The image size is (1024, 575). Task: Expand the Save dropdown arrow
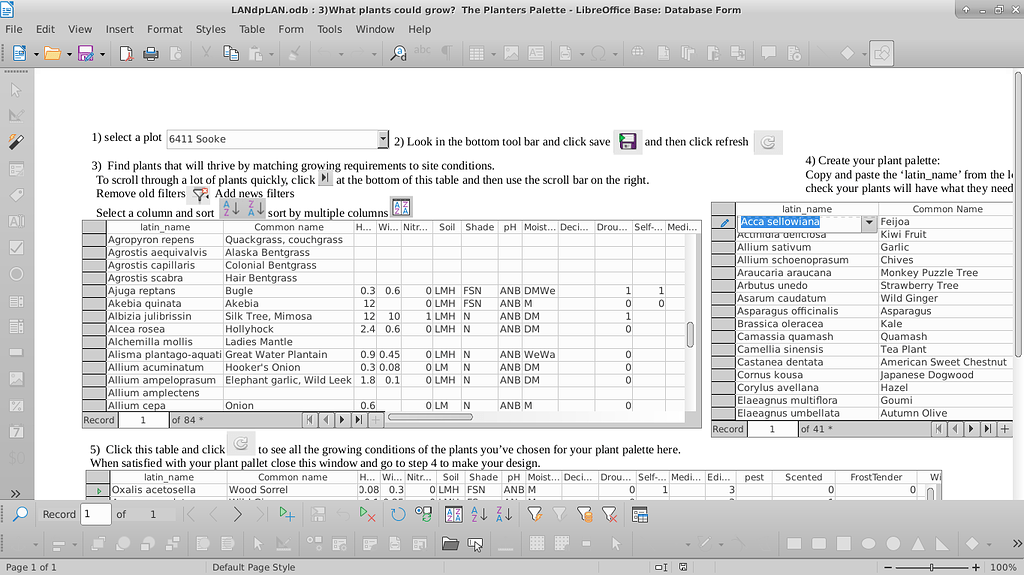pos(103,54)
